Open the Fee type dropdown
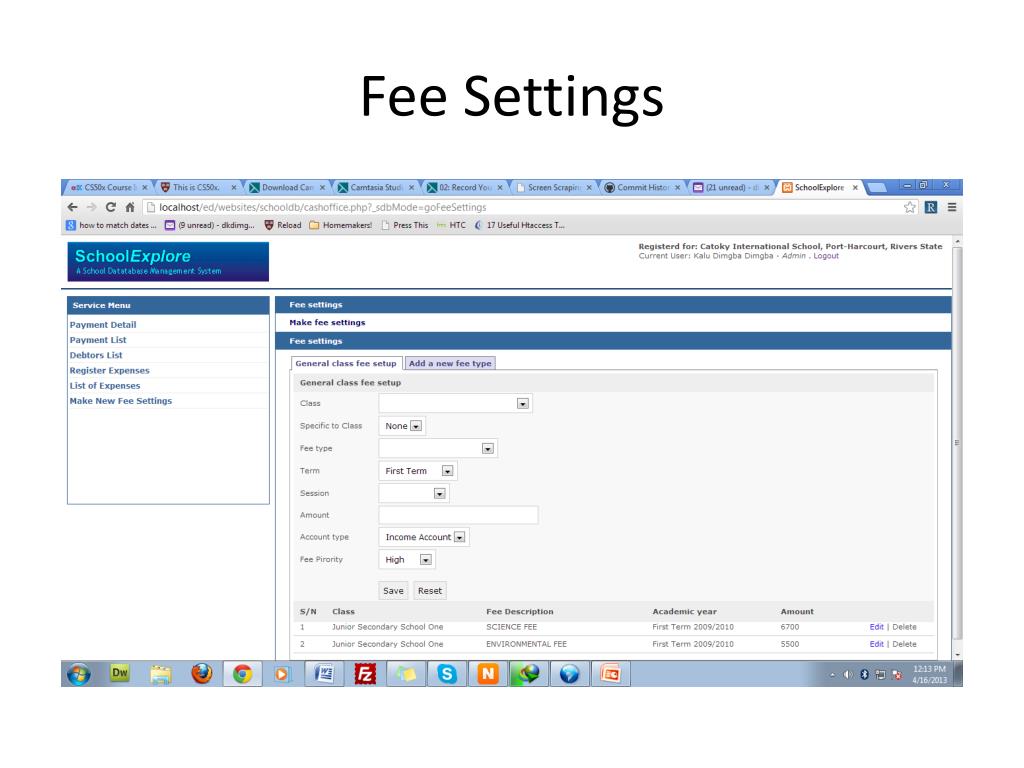This screenshot has width=1024, height=768. coord(438,449)
